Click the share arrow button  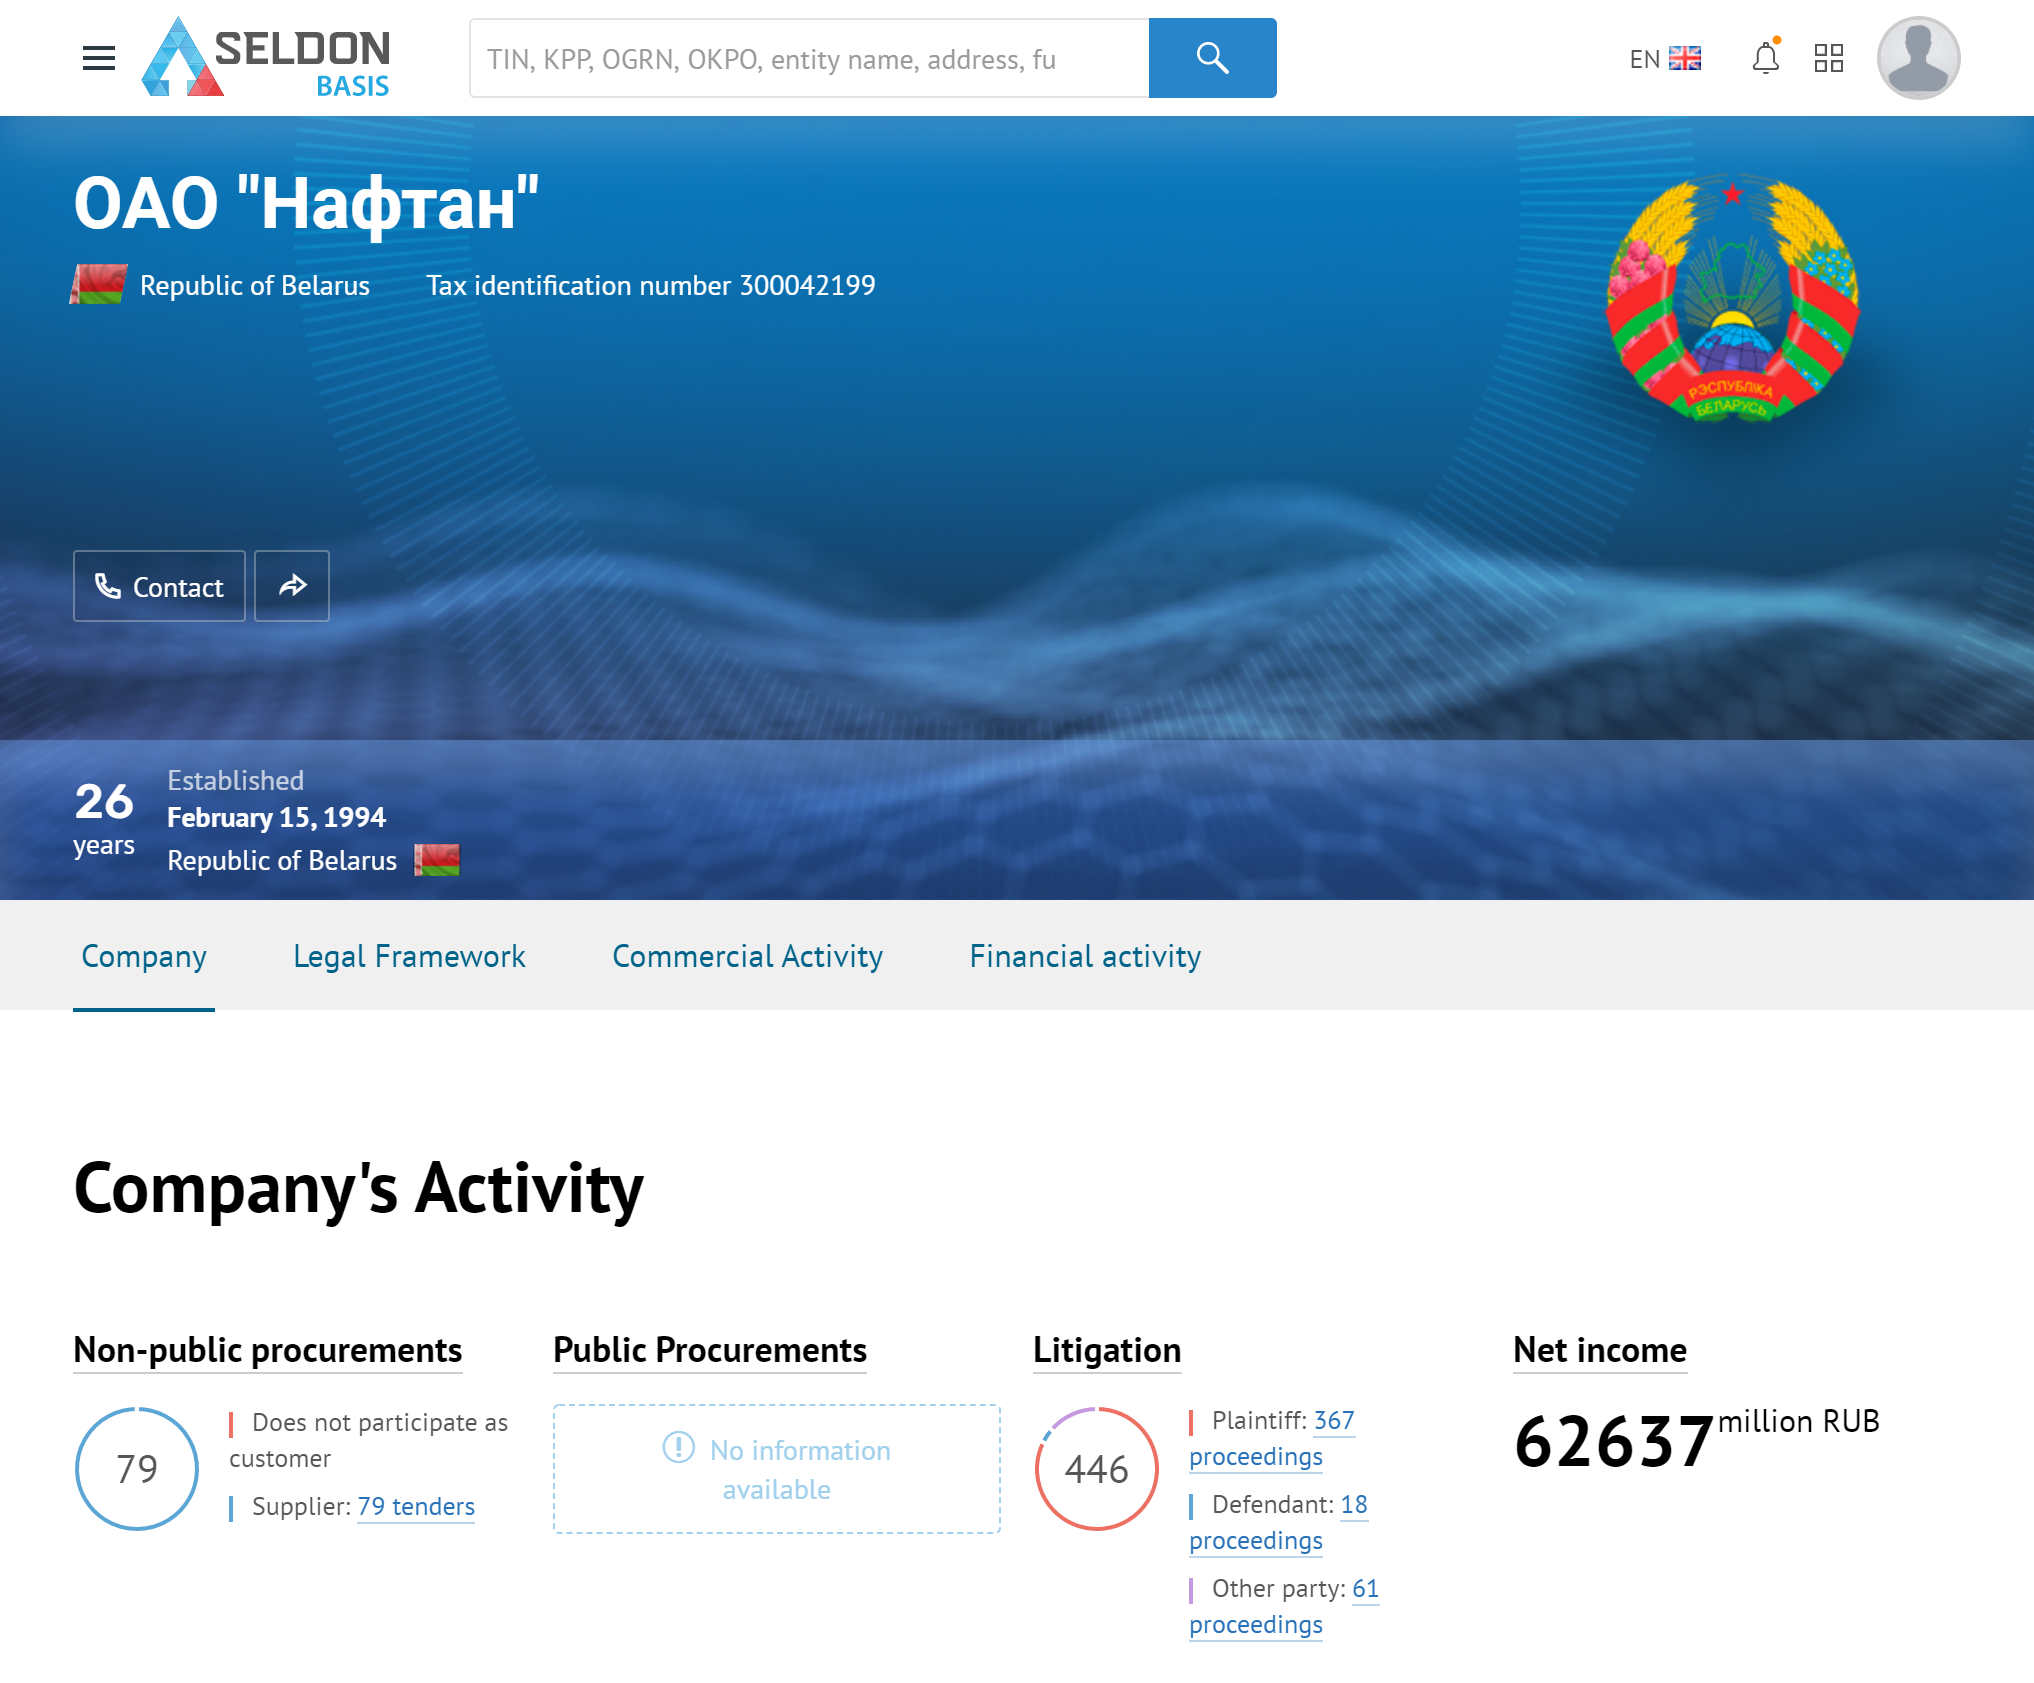point(292,586)
